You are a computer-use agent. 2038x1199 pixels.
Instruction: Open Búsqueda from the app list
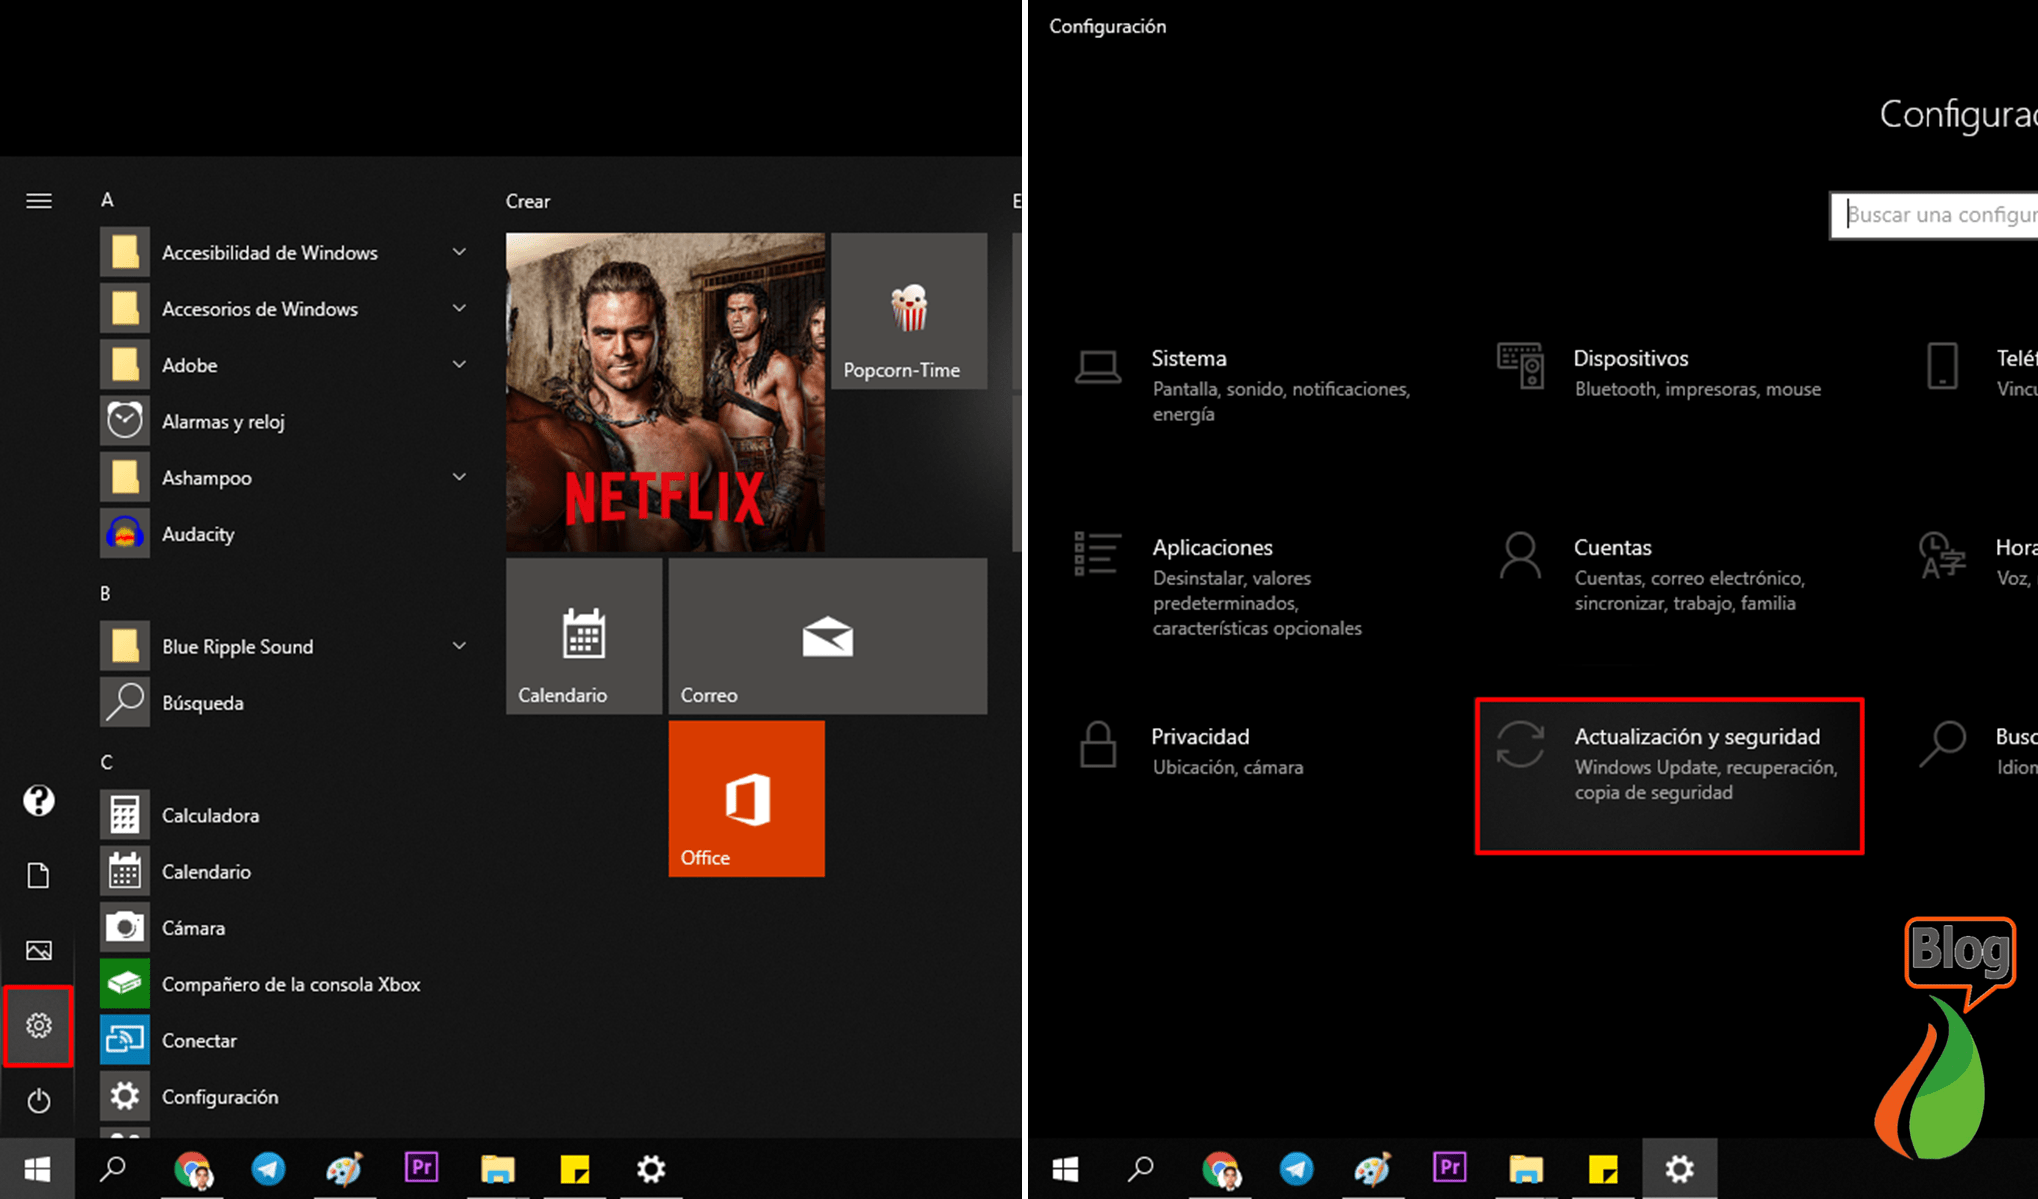pyautogui.click(x=285, y=703)
